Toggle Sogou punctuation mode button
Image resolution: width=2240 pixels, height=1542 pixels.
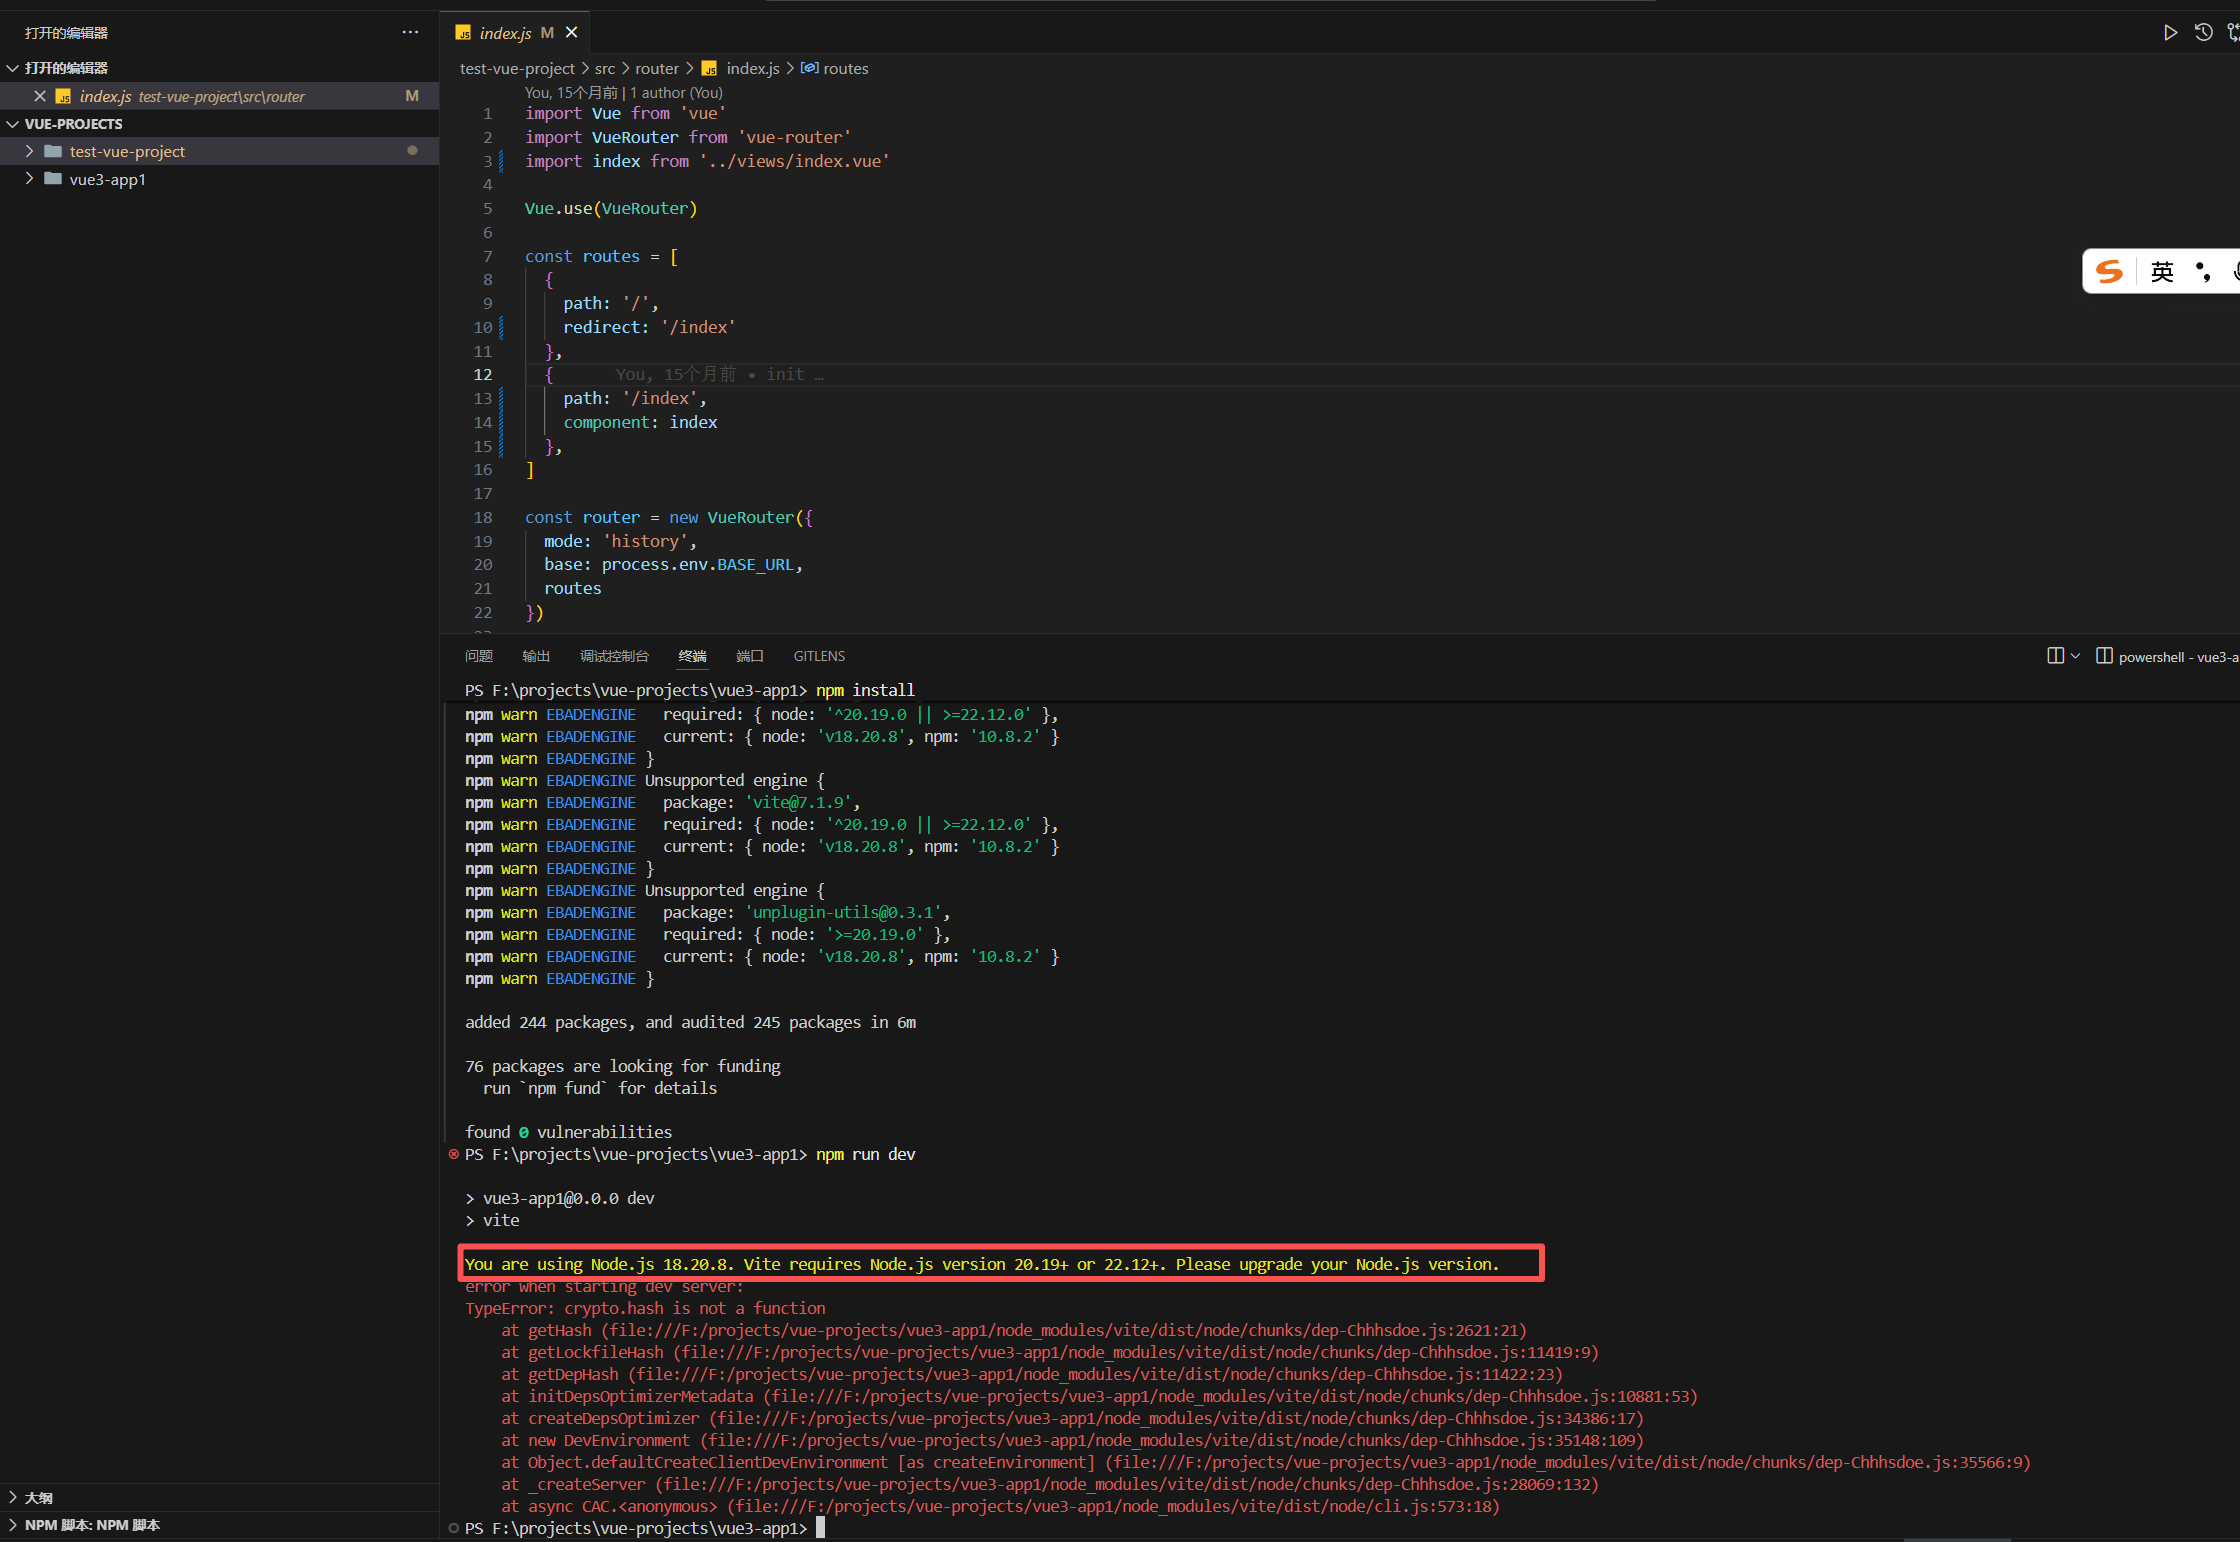click(x=2202, y=271)
